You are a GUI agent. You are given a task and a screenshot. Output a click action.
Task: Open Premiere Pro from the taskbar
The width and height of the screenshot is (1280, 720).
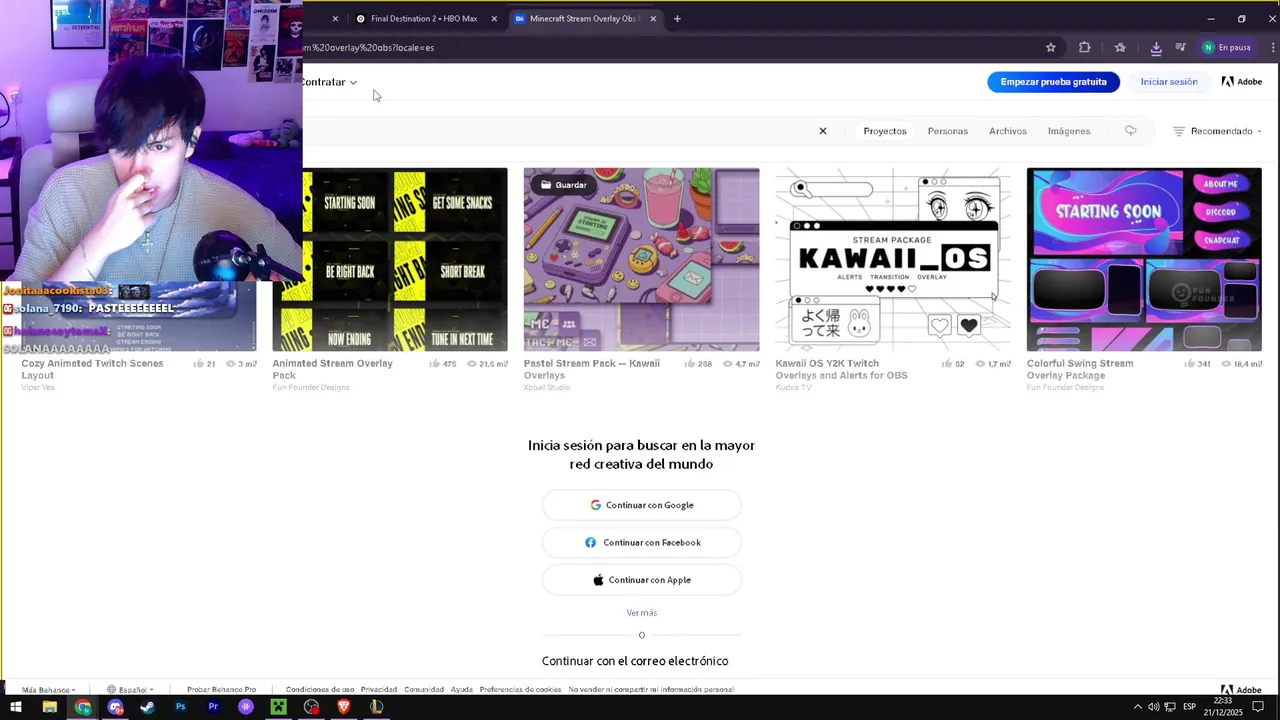(x=213, y=707)
